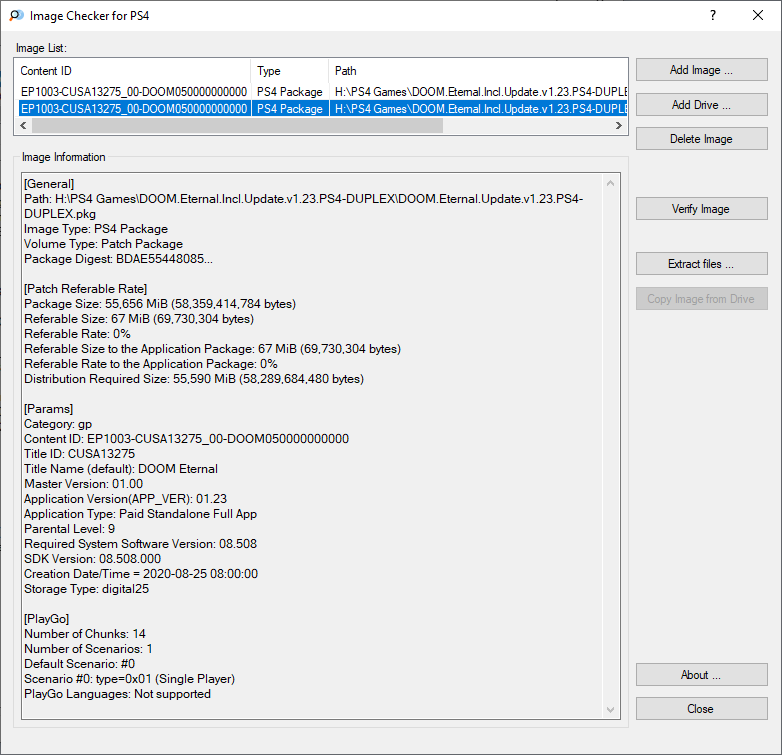The width and height of the screenshot is (782, 755).
Task: Click the Delete Image button
Action: (x=701, y=139)
